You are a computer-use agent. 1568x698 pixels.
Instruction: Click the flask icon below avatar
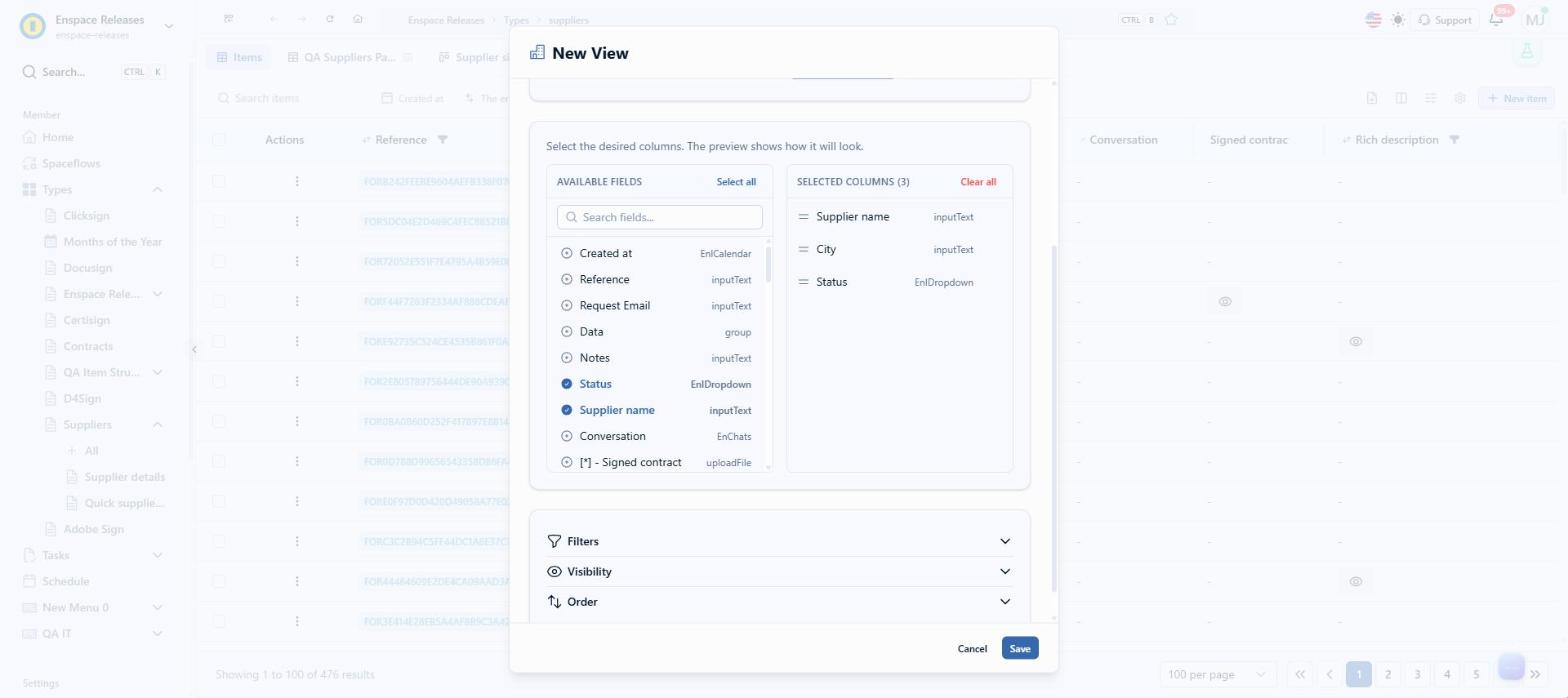point(1527,51)
